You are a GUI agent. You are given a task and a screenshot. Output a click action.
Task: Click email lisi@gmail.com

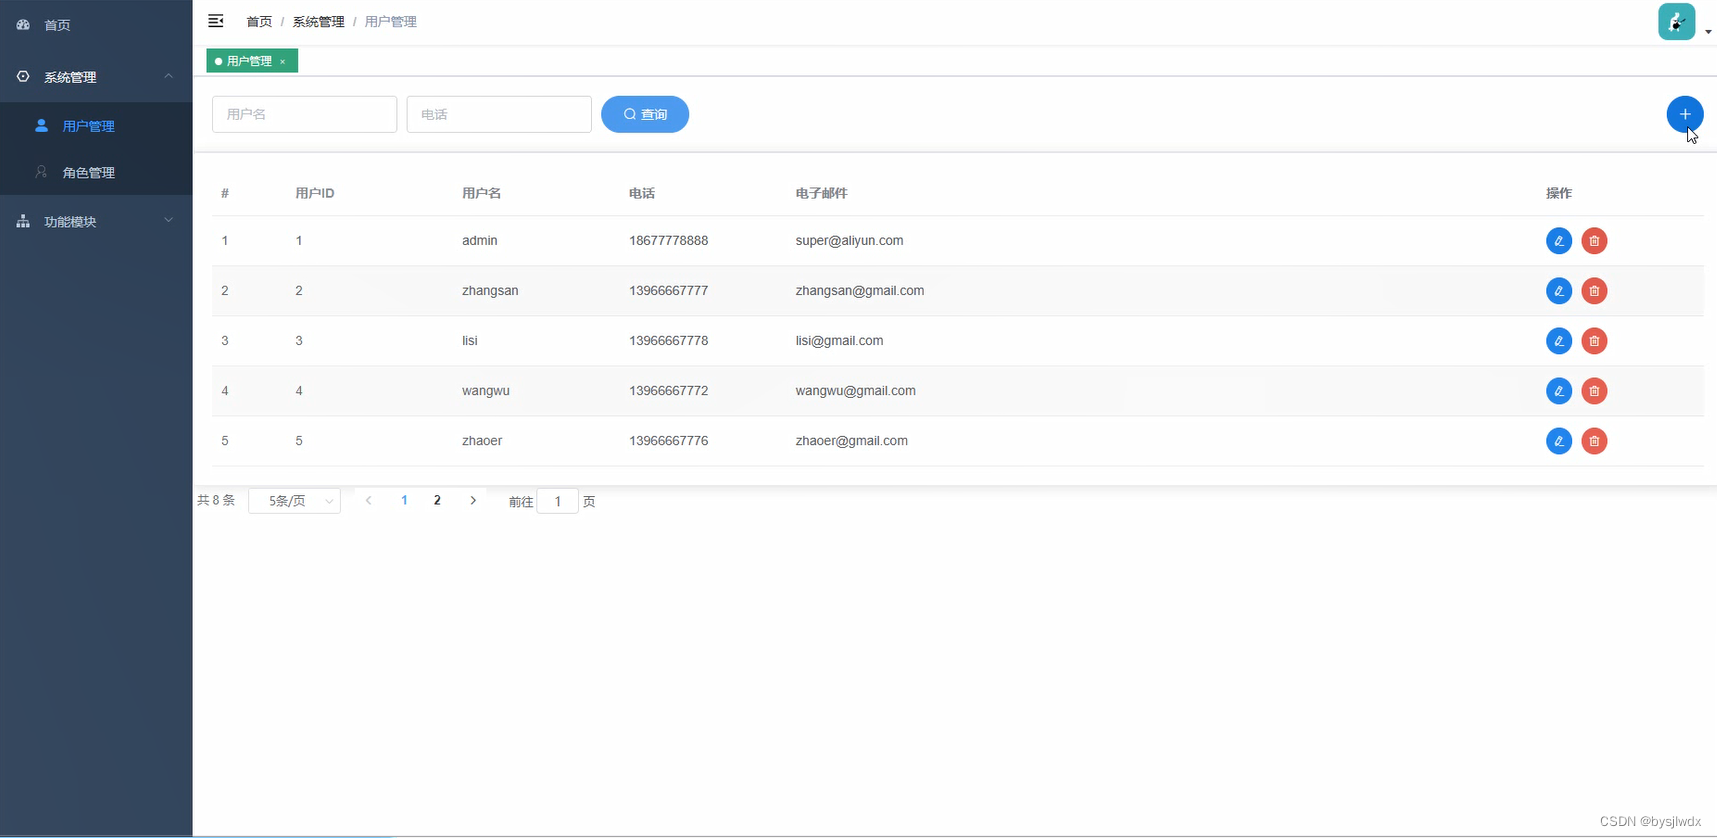[840, 341]
